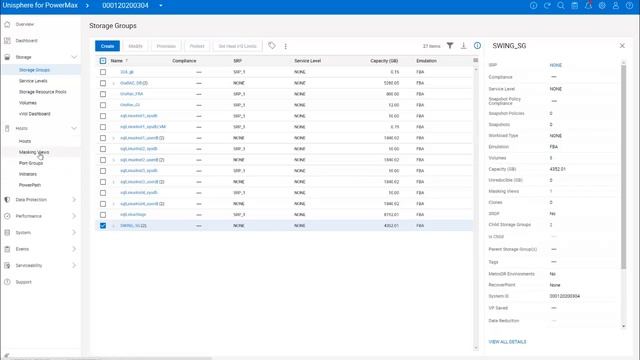Image resolution: width=640 pixels, height=360 pixels.
Task: Click the circular info icon in the header
Action: [x=533, y=5]
